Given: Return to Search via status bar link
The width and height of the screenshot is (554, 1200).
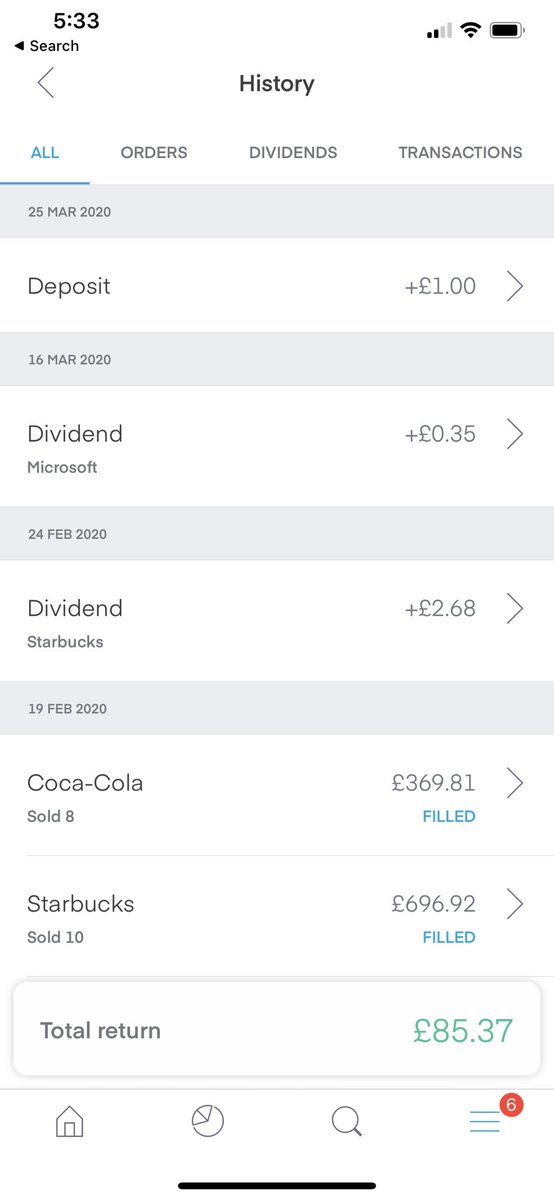Looking at the screenshot, I should tap(47, 46).
